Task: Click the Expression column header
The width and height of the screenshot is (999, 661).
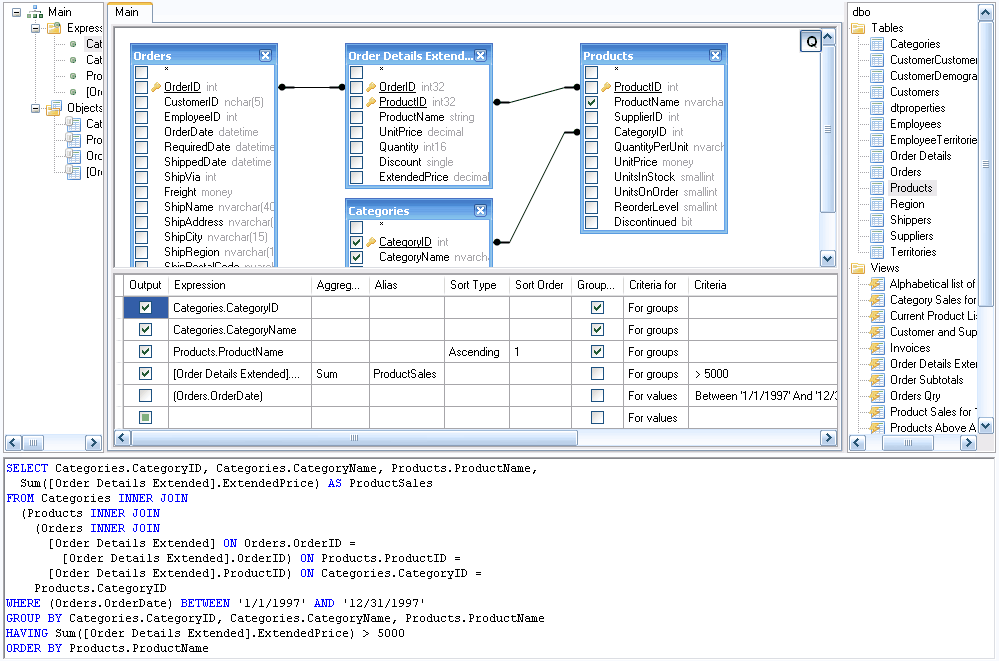Action: click(x=240, y=285)
